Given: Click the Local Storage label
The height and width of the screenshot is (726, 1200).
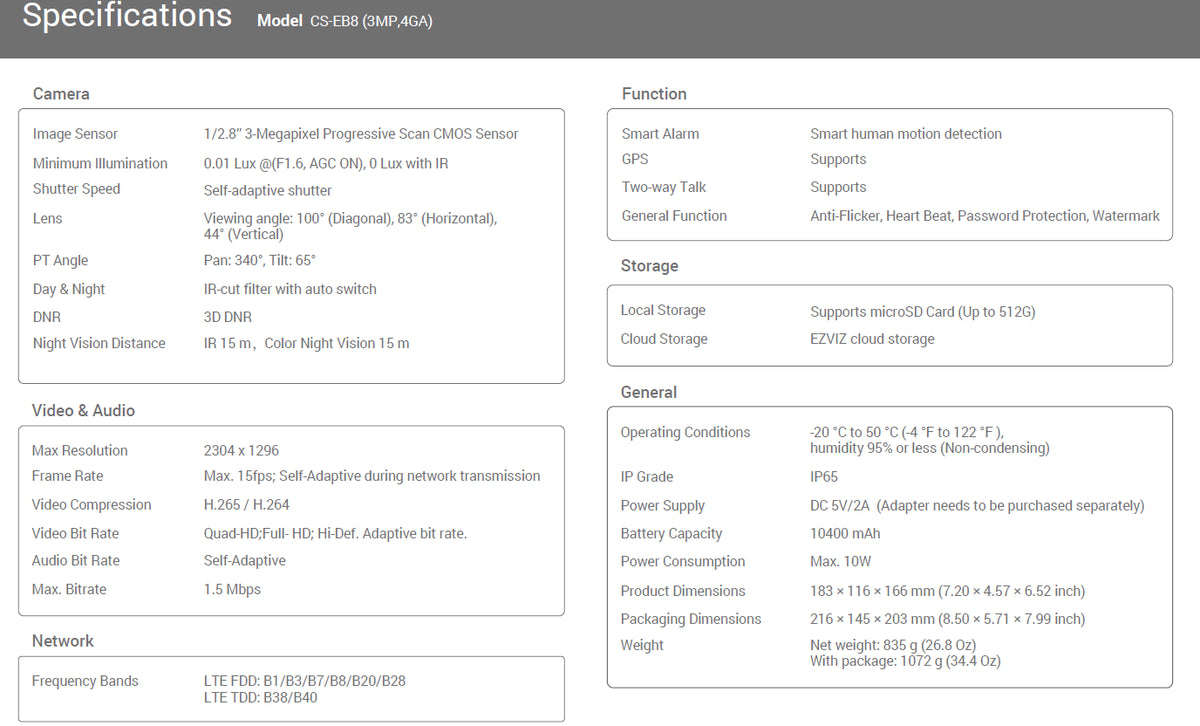Looking at the screenshot, I should (x=663, y=311).
